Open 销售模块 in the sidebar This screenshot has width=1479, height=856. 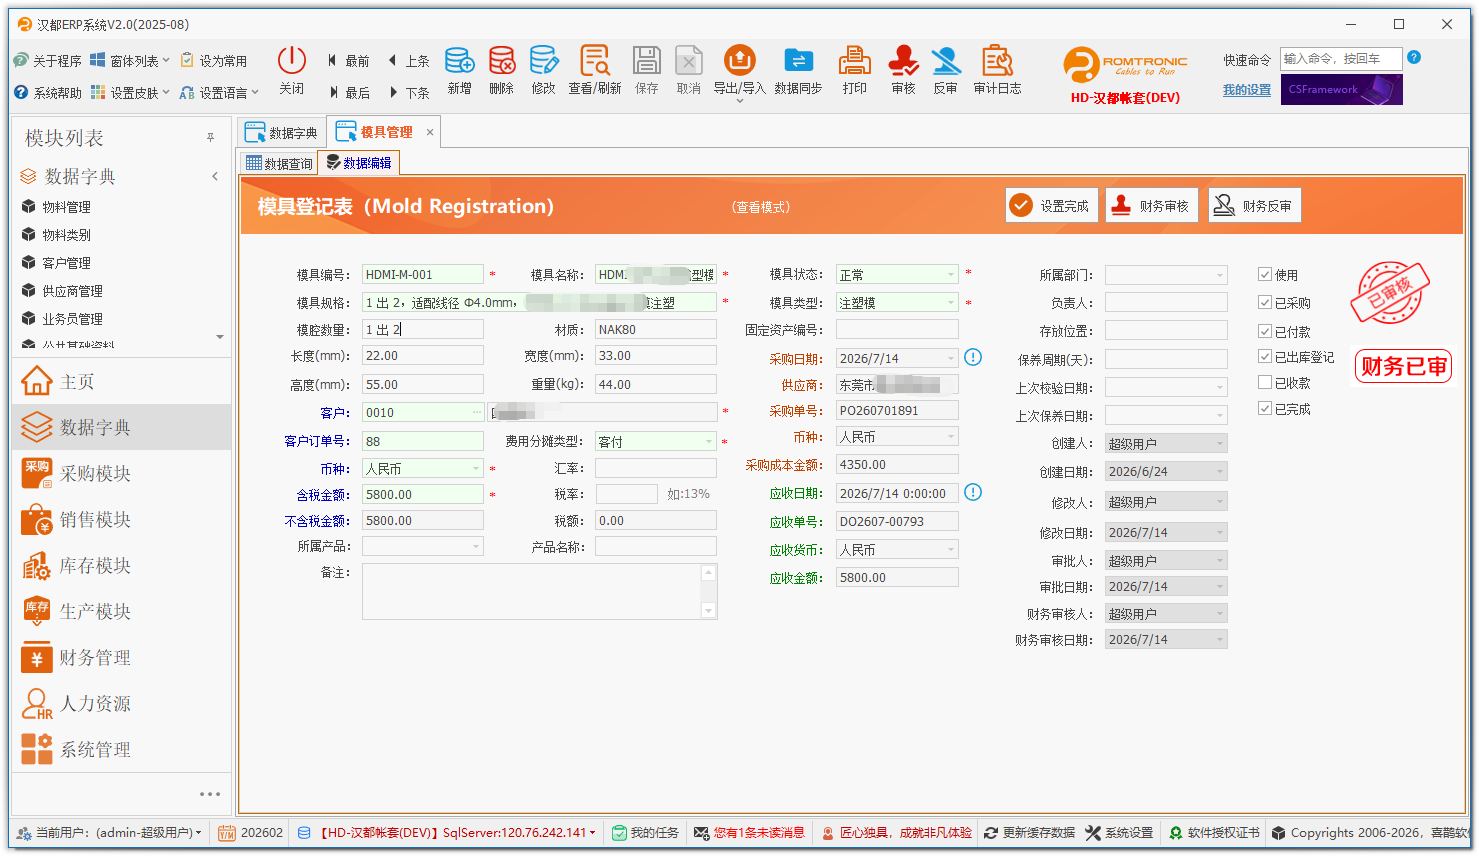pos(121,519)
